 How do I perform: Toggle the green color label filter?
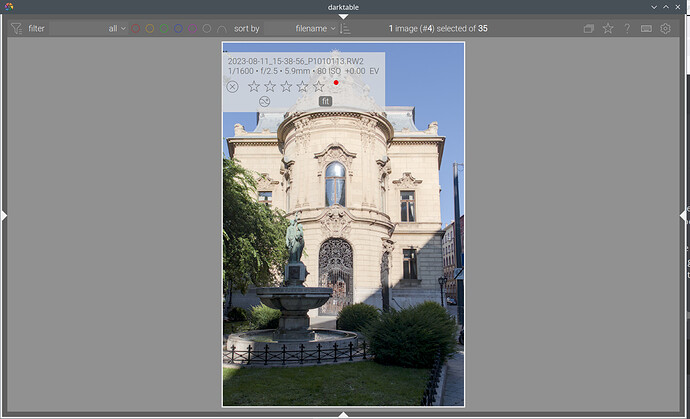tap(164, 29)
